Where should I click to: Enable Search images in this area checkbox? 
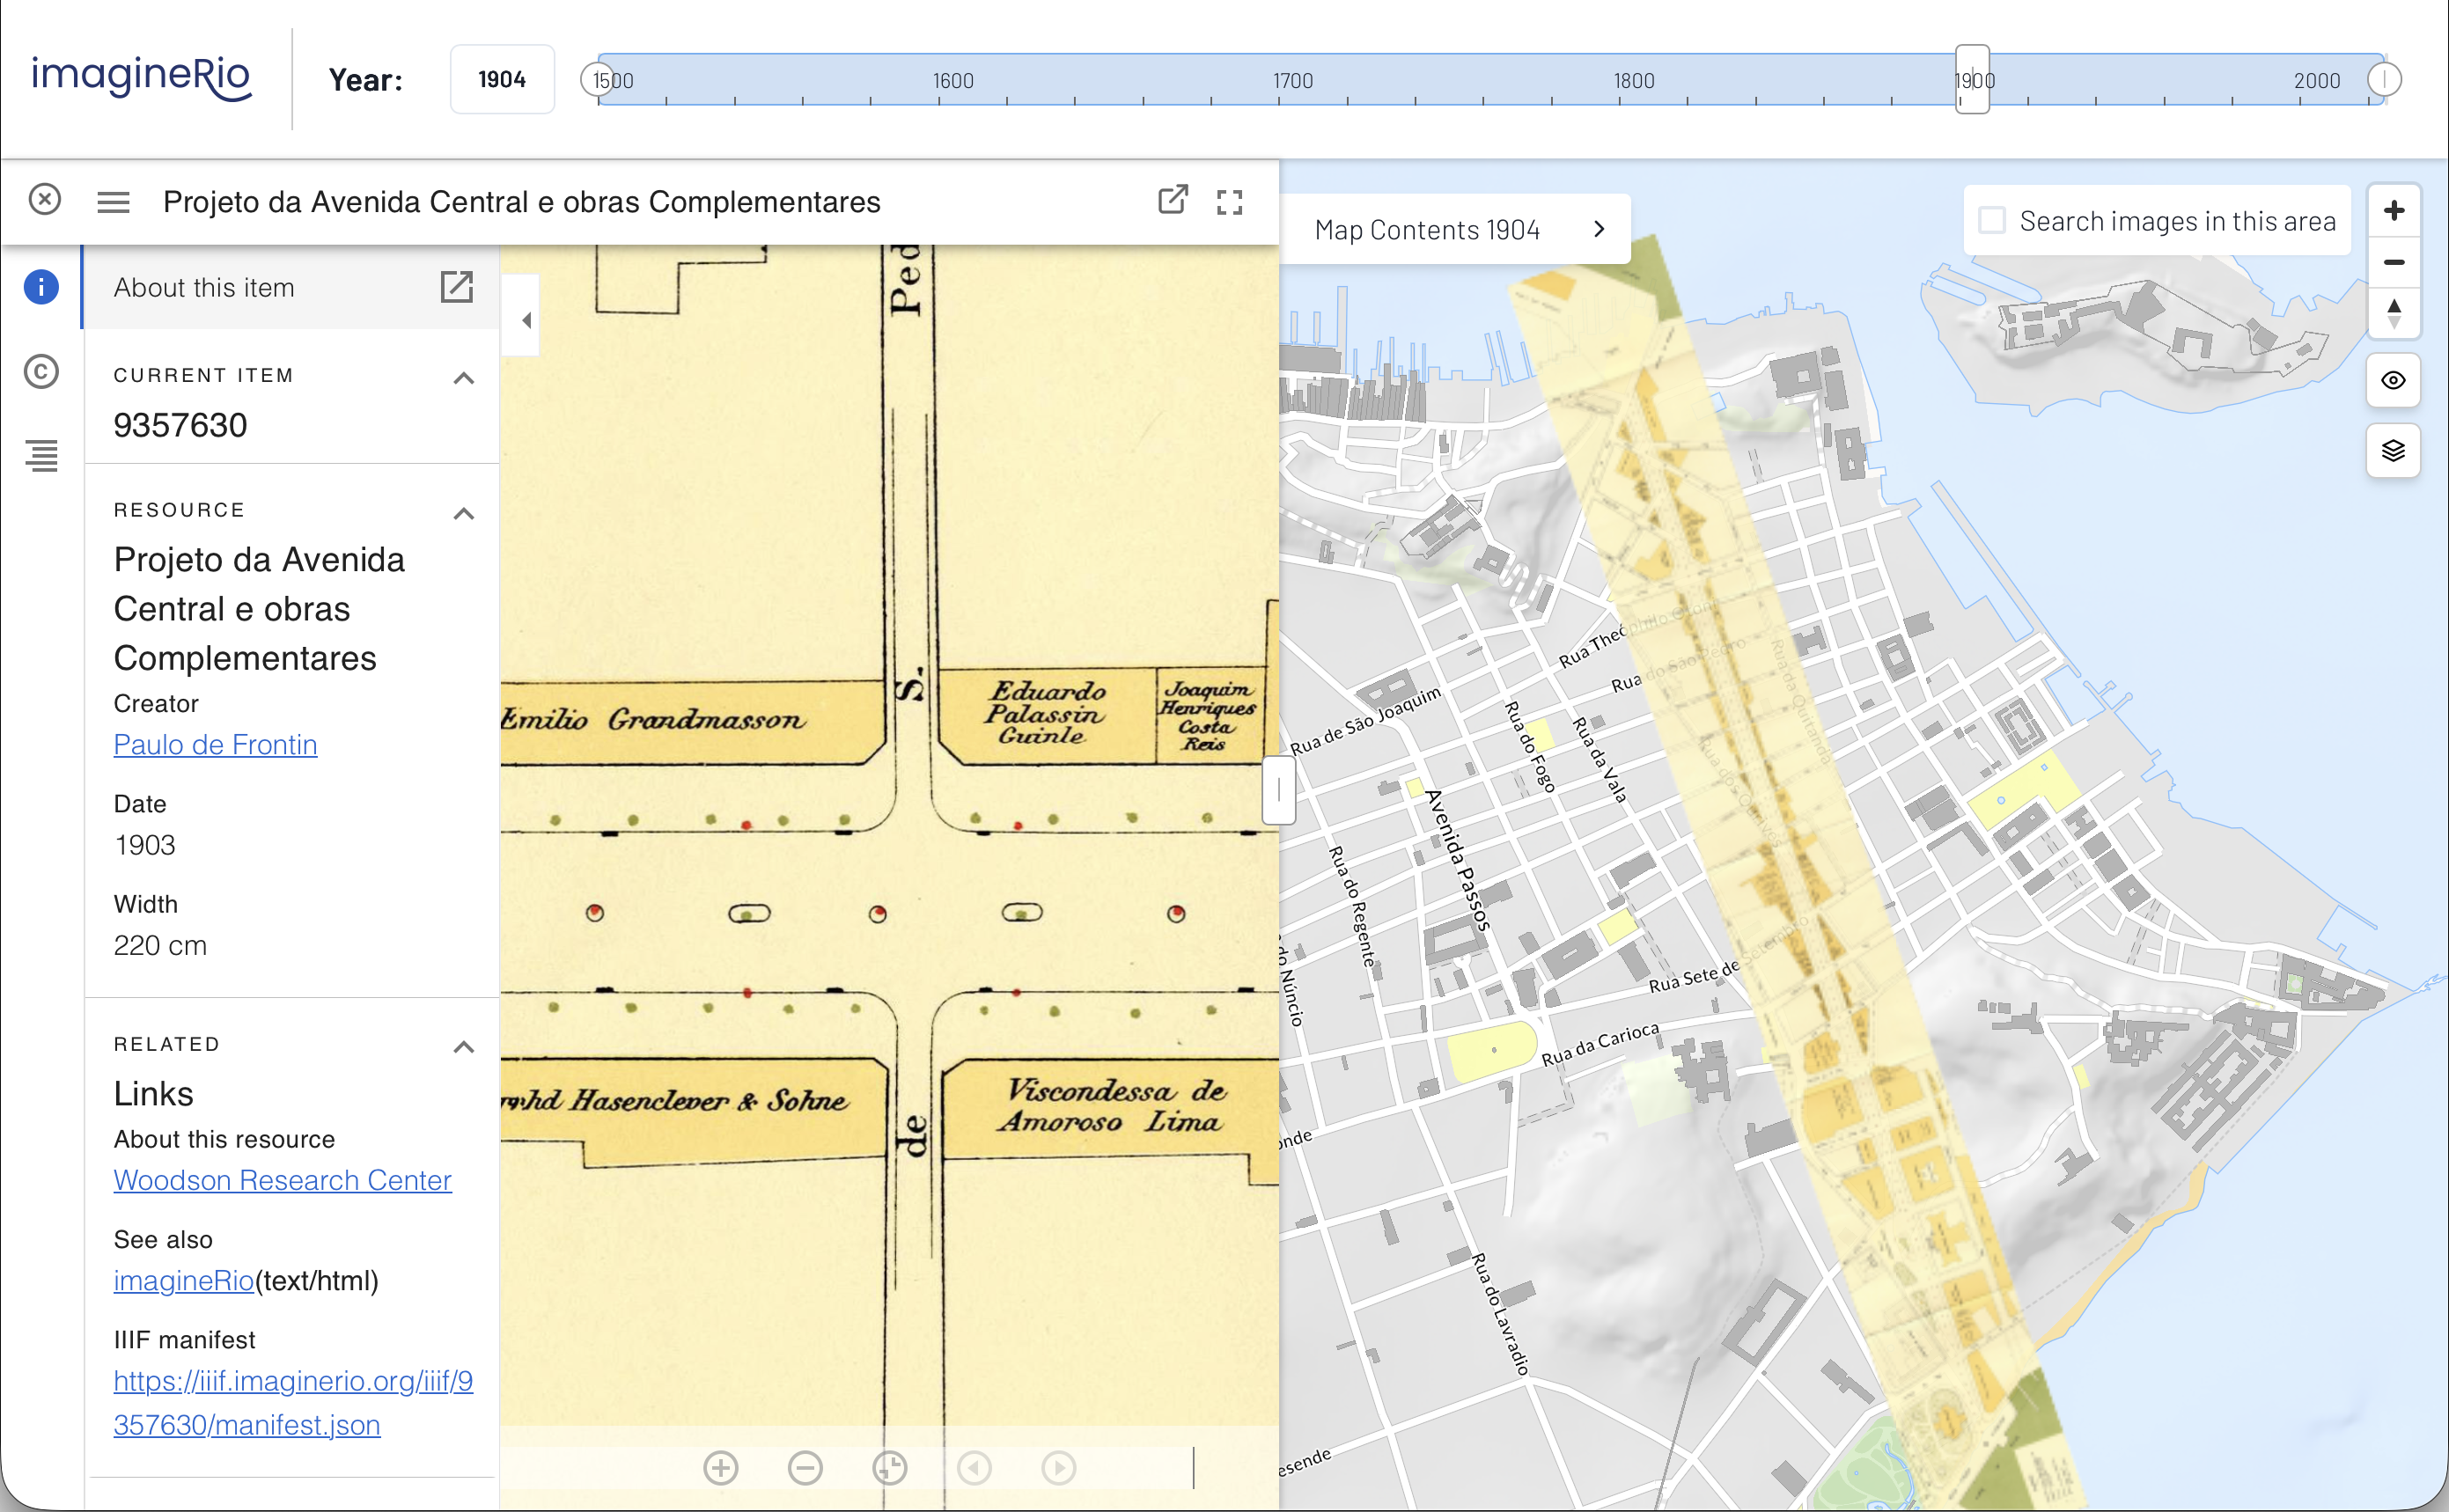pyautogui.click(x=1992, y=221)
